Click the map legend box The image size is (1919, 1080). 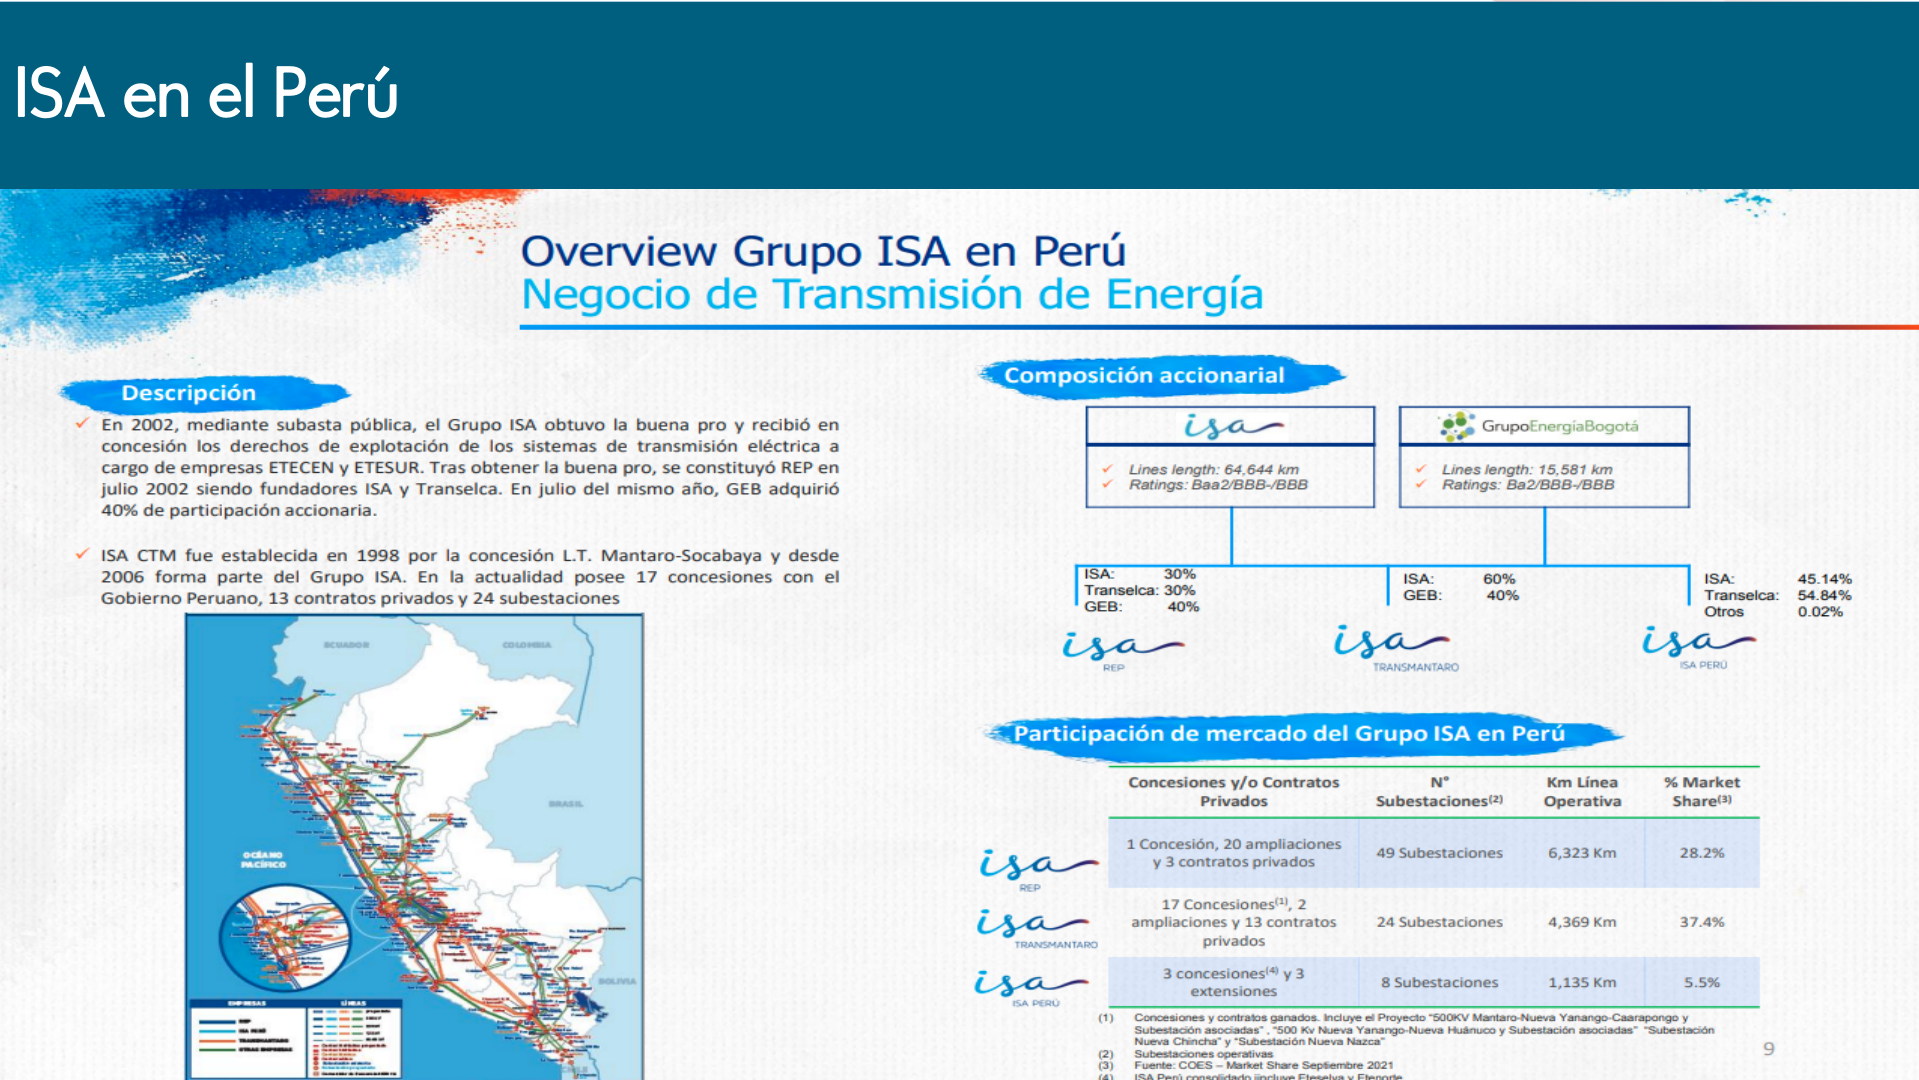(297, 1038)
